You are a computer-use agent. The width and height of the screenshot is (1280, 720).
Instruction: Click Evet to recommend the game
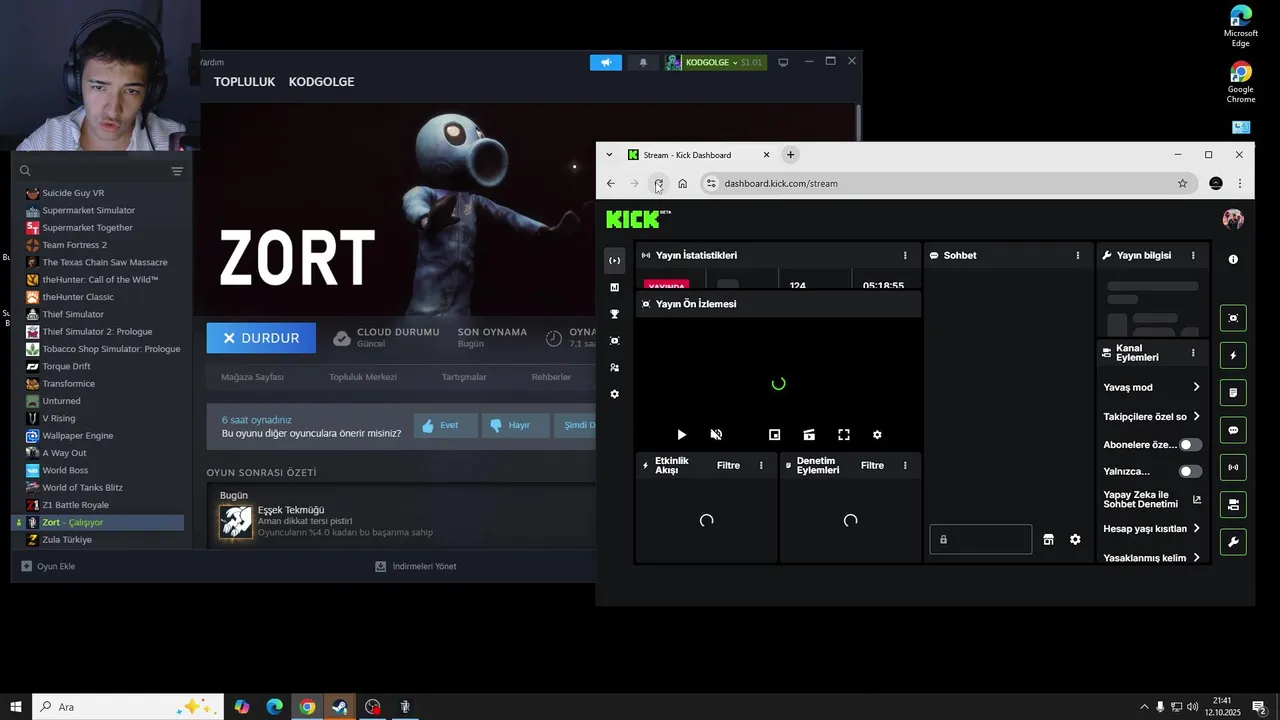445,426
